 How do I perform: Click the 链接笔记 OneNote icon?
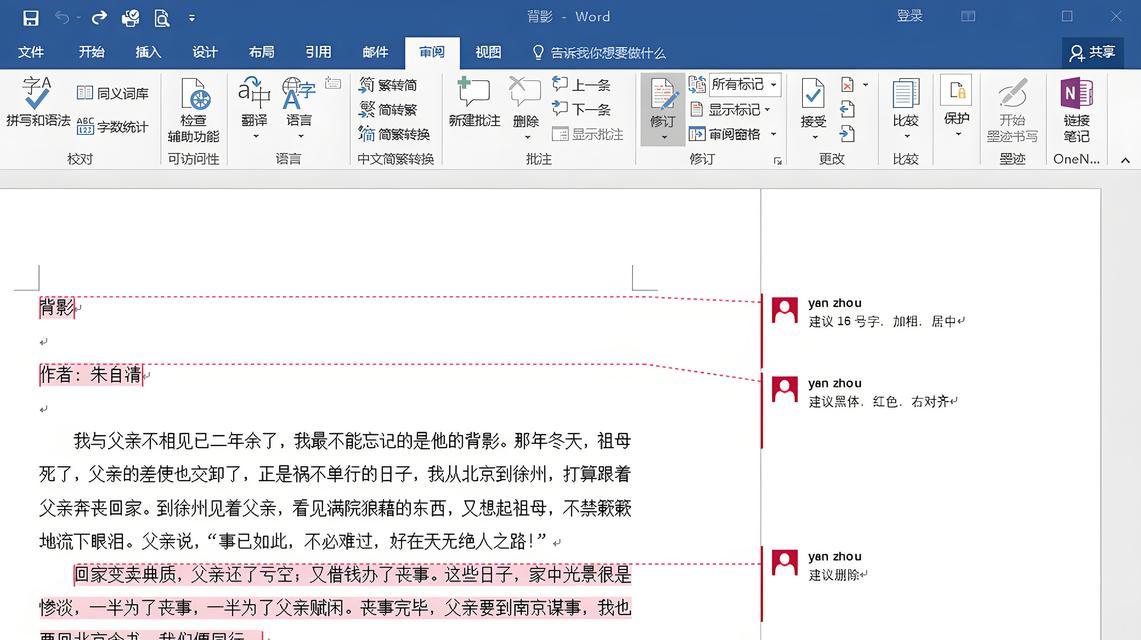pos(1077,93)
